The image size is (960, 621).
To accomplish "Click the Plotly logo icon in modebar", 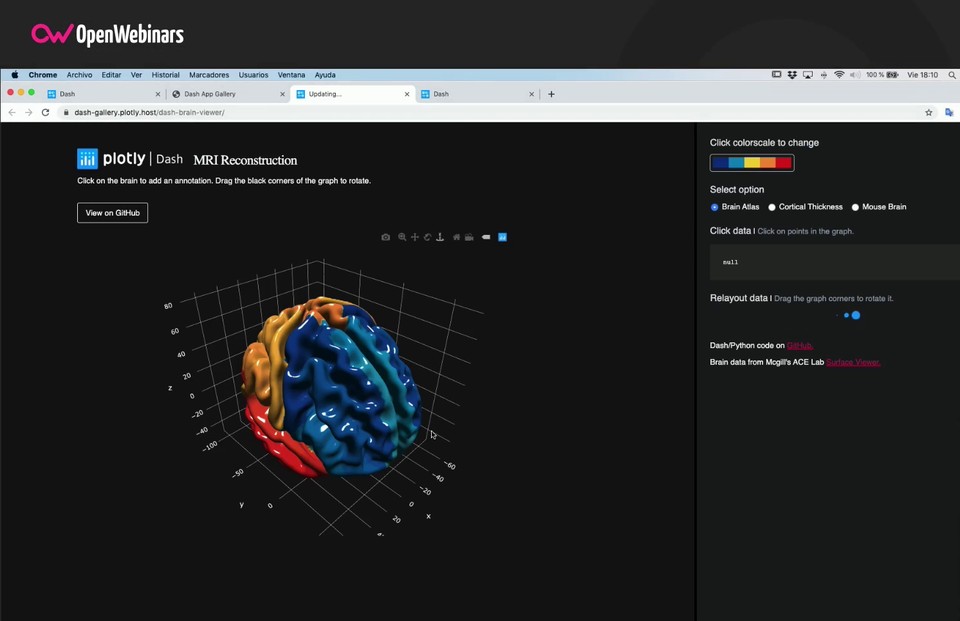I will 502,237.
